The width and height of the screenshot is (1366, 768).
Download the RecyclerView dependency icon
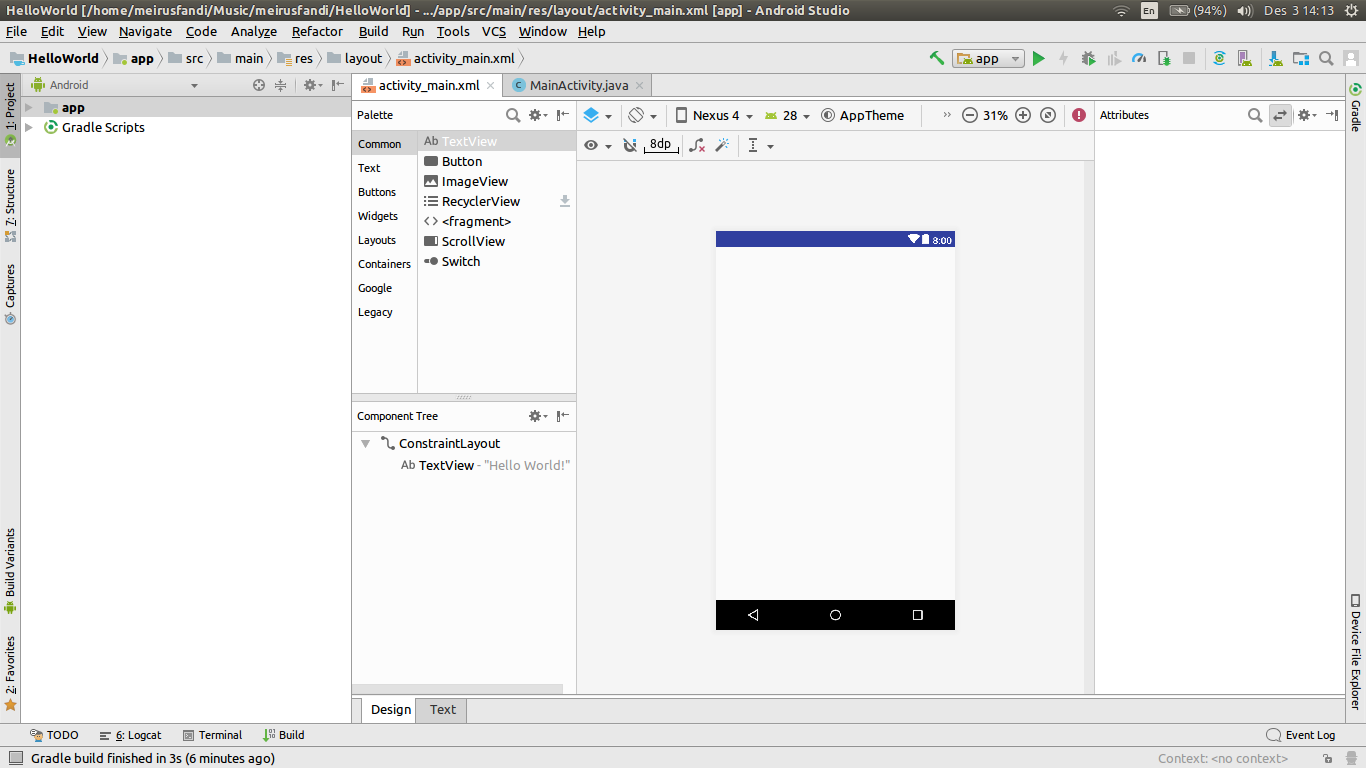[x=565, y=201]
